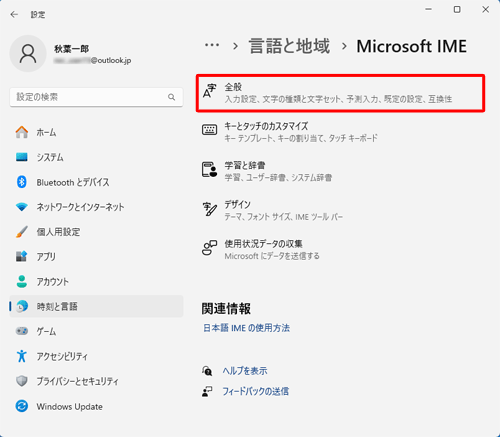Screen dimensions: 500x437
Task: Select アプリ in the sidebar
Action: (x=96, y=256)
